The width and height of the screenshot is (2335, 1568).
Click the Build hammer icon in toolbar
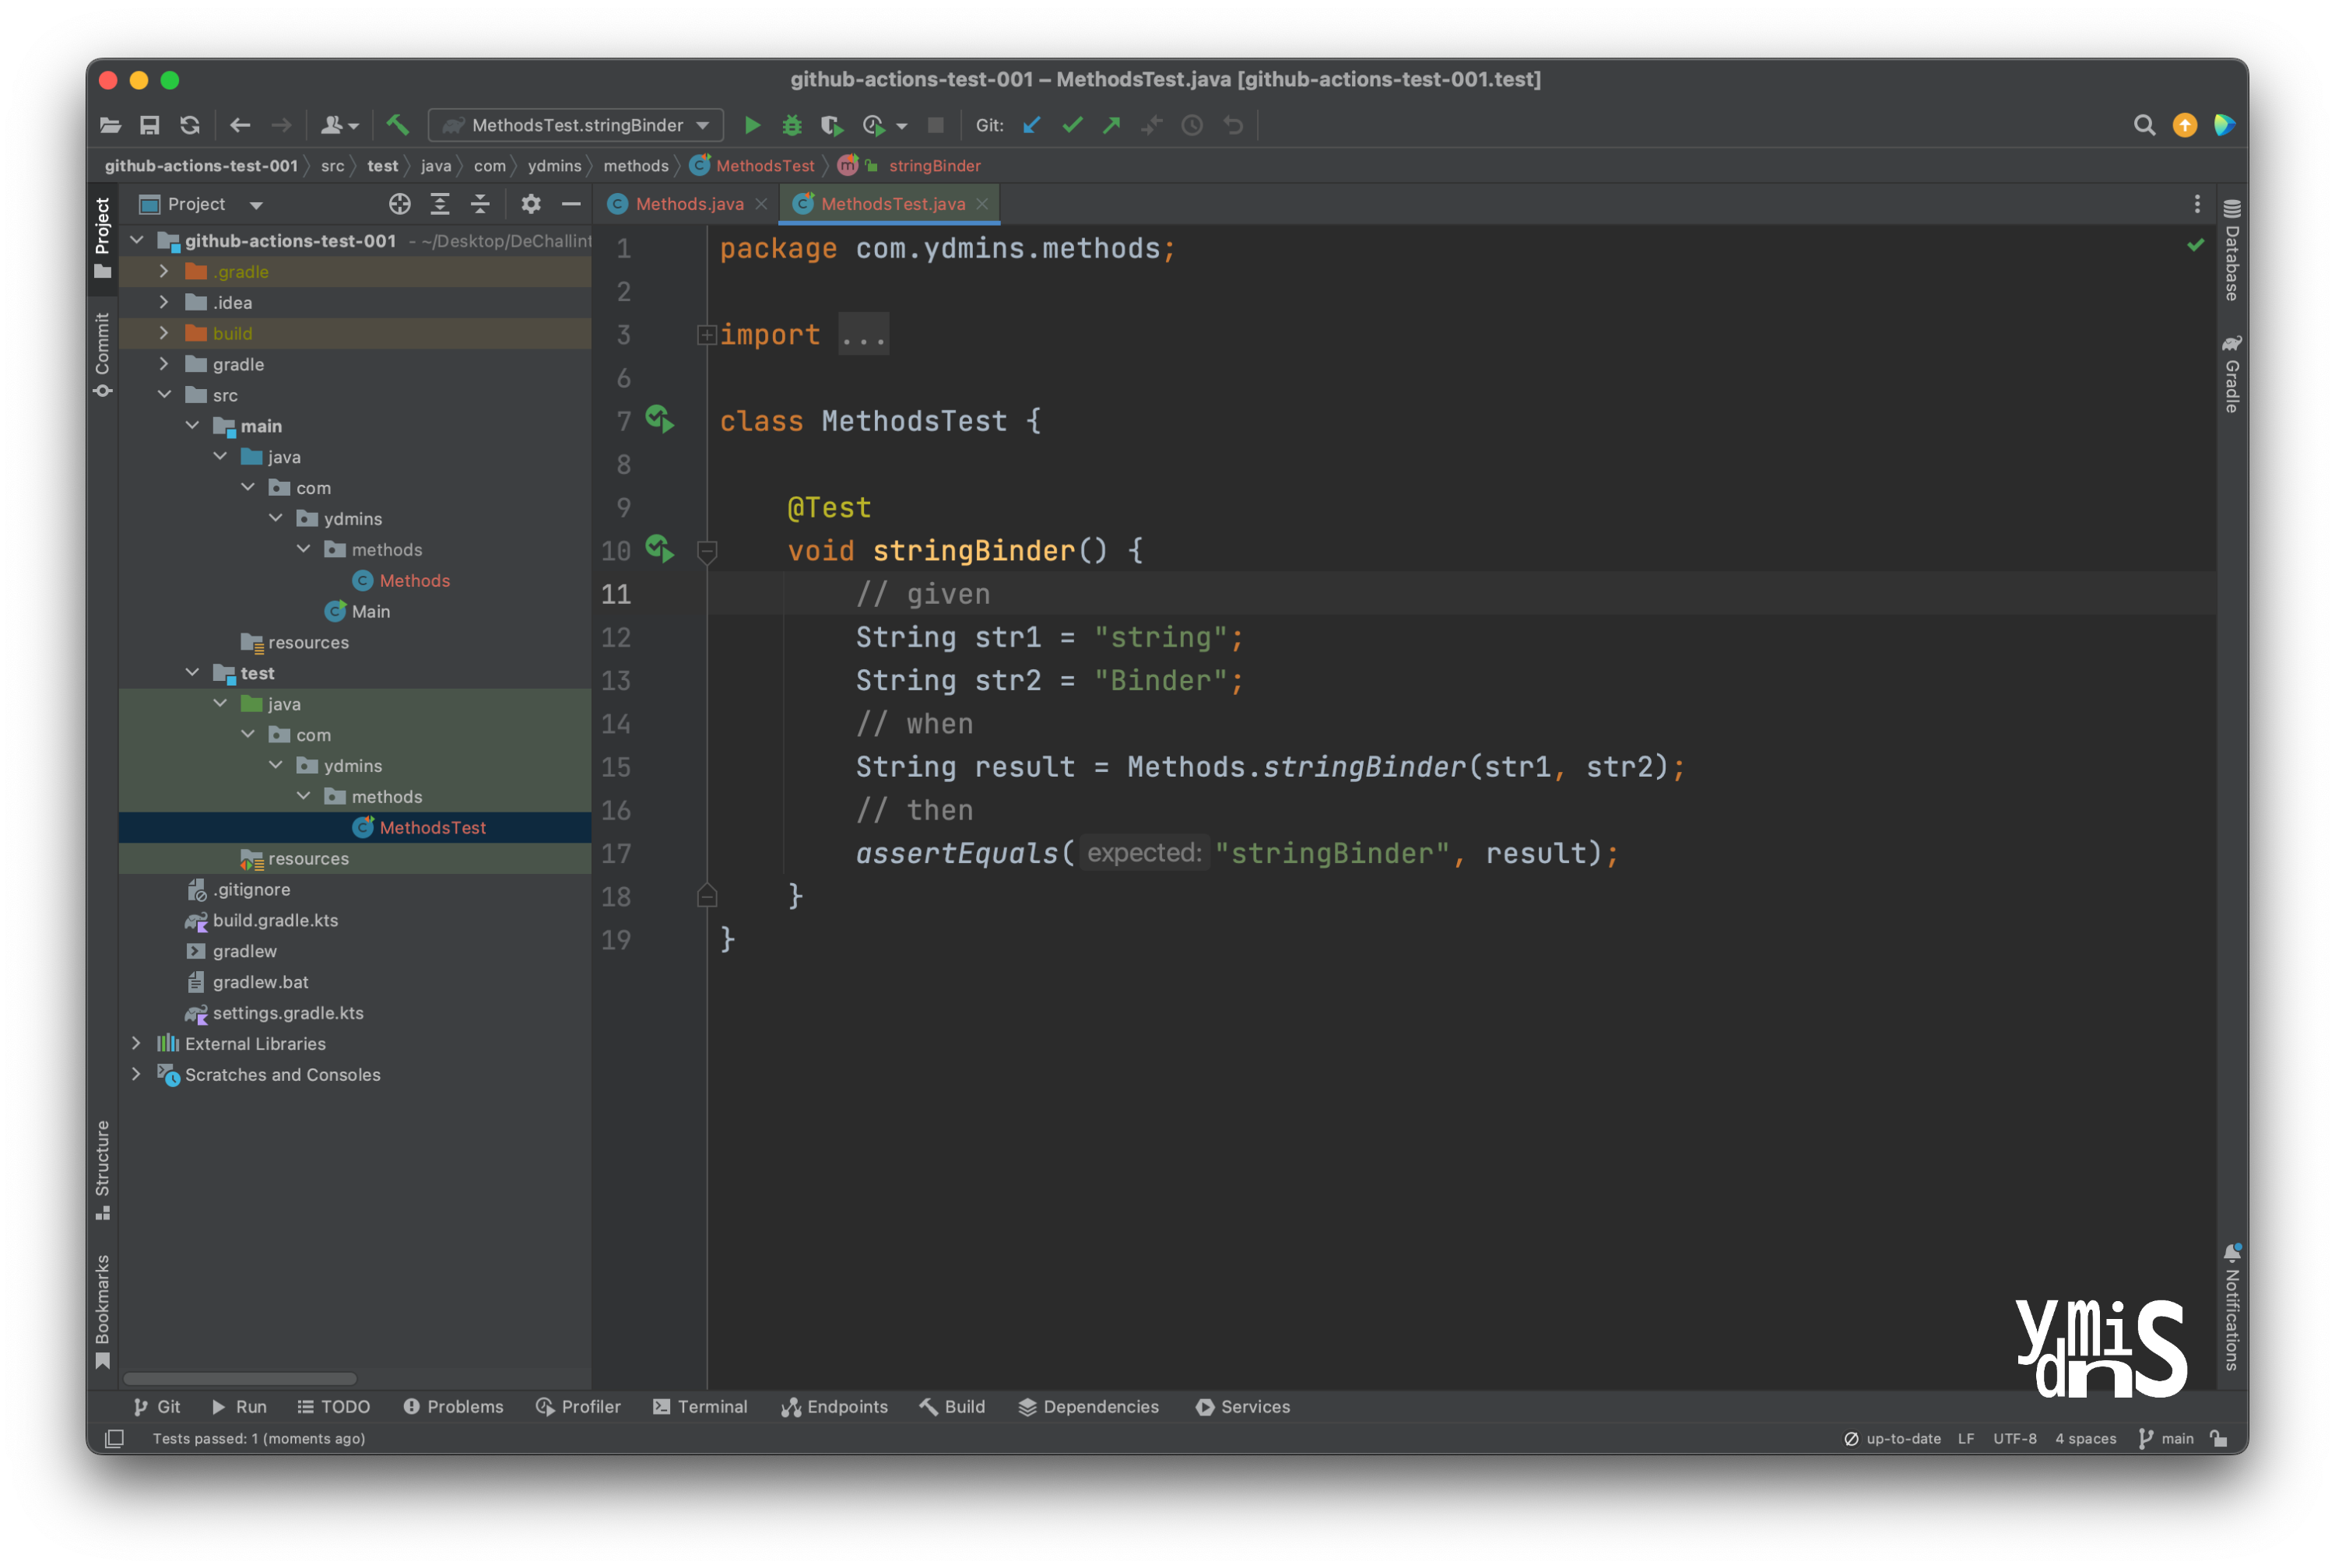(397, 125)
